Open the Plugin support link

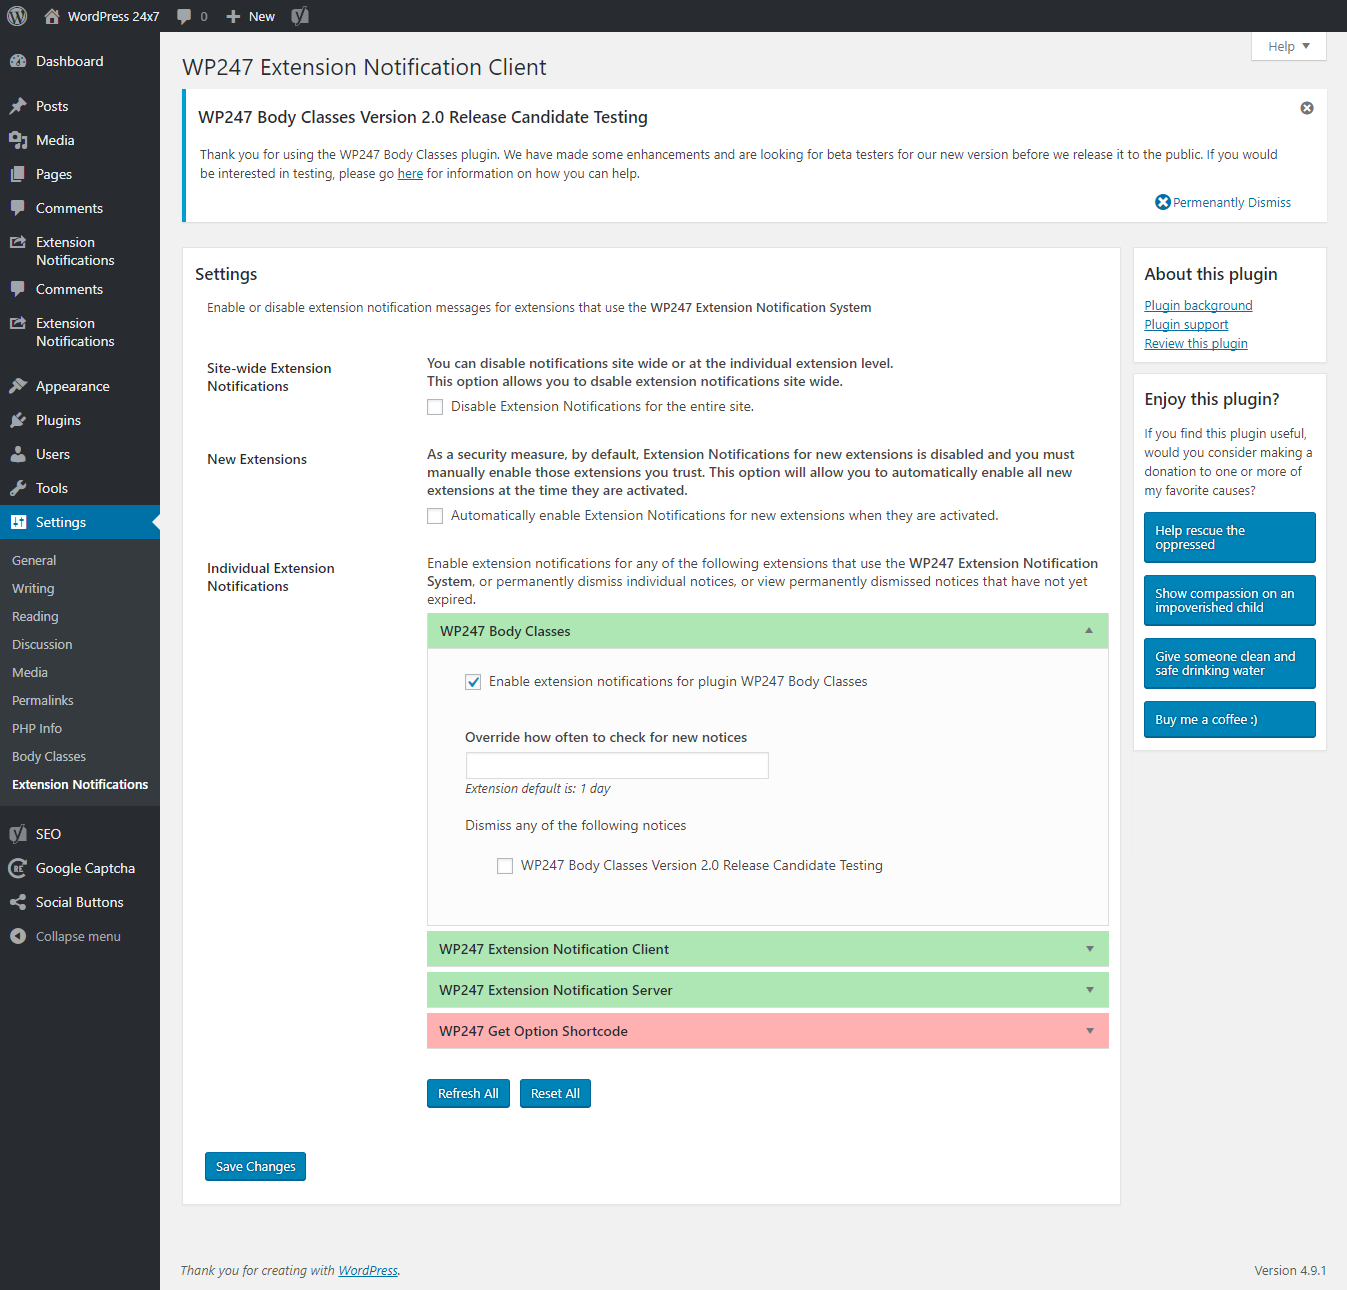(1186, 325)
